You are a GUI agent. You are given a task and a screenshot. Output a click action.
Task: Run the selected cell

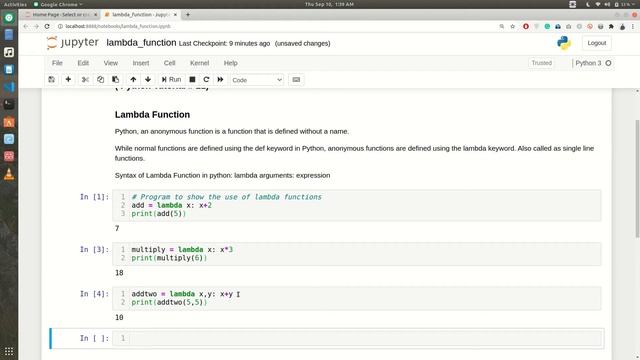point(171,80)
